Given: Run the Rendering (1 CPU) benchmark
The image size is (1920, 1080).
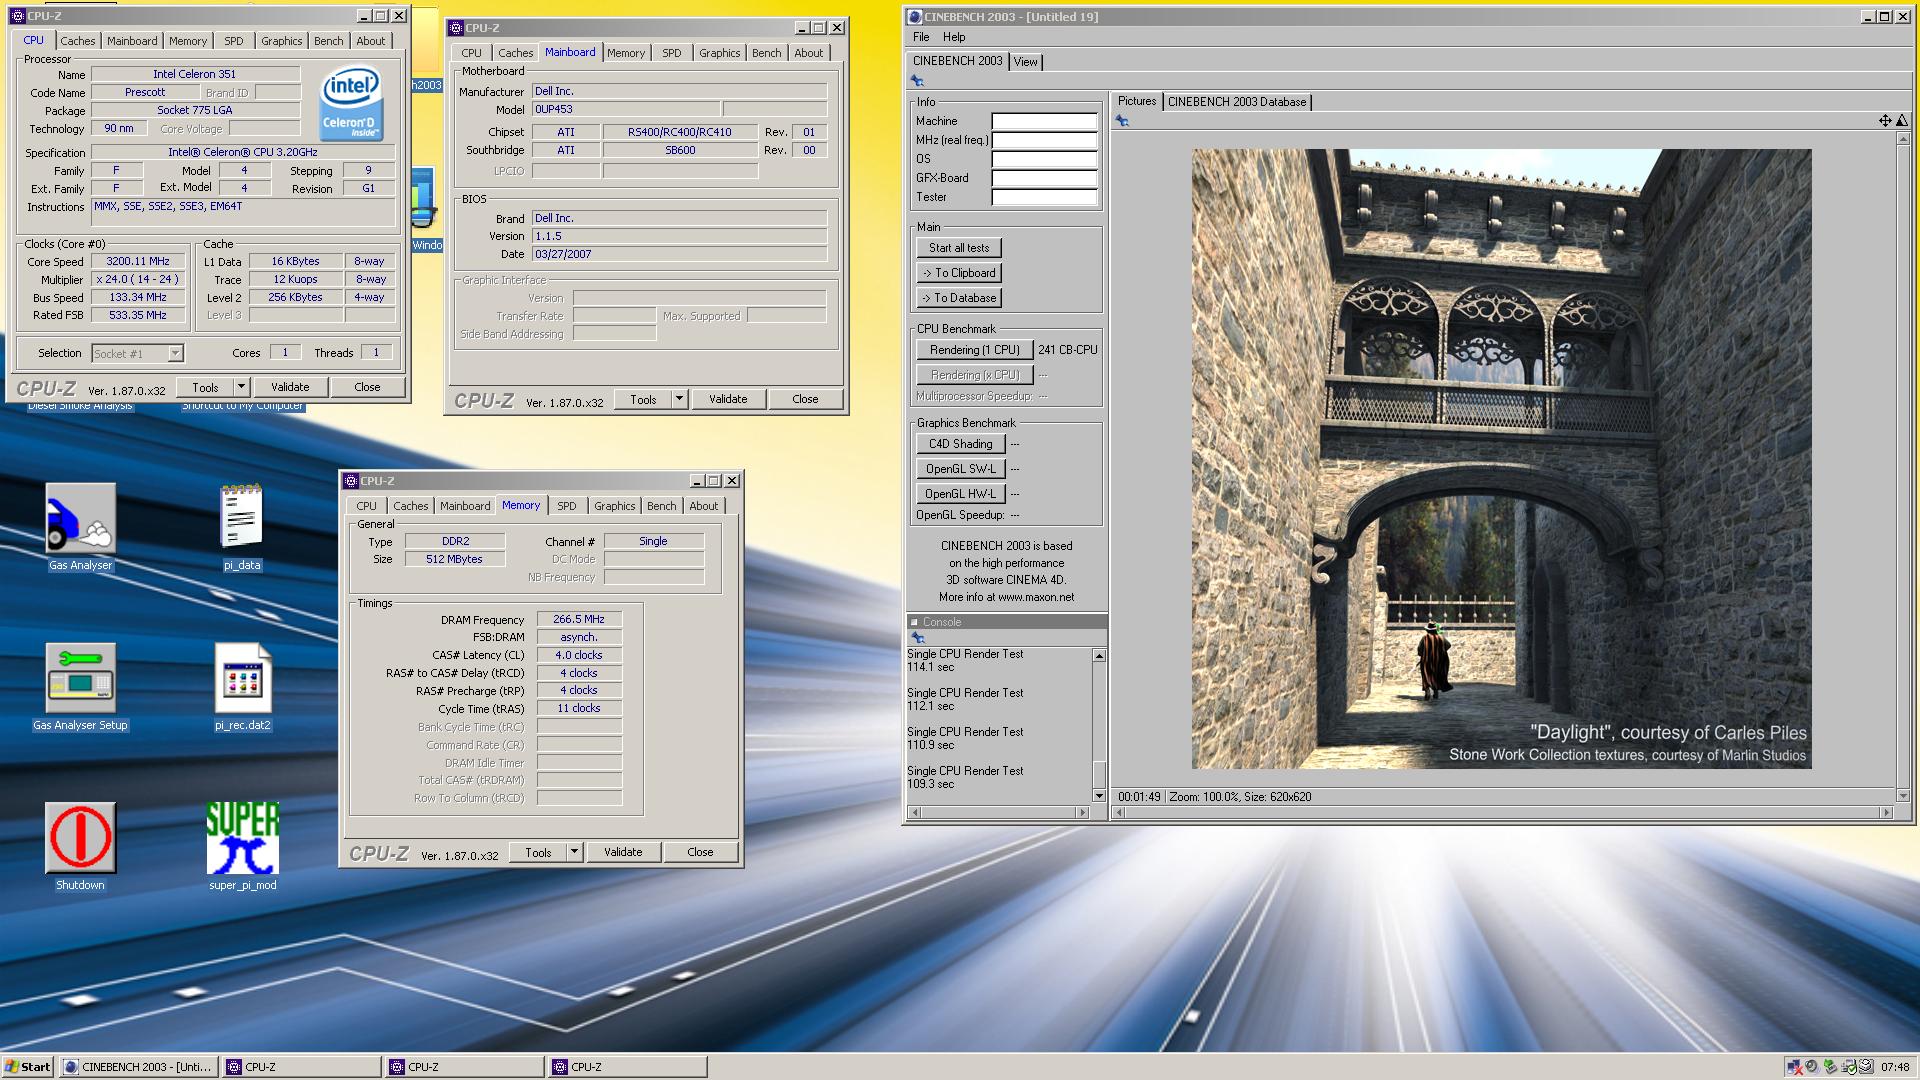Looking at the screenshot, I should click(974, 350).
